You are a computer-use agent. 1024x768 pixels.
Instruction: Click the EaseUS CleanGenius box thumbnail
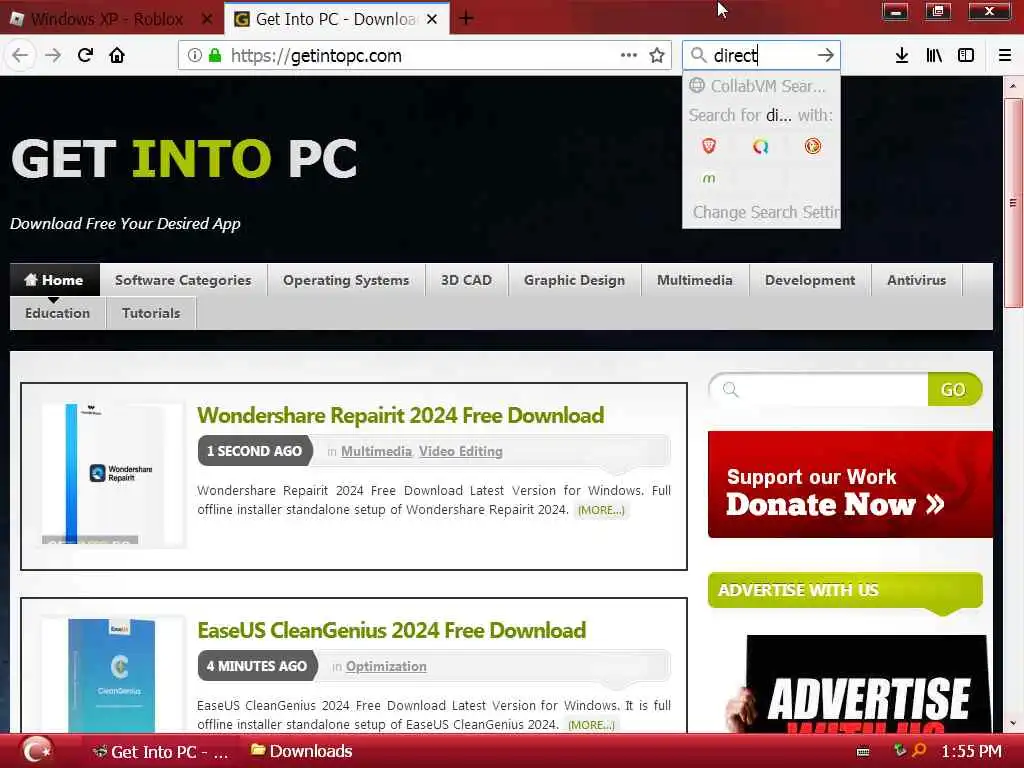pyautogui.click(x=112, y=675)
